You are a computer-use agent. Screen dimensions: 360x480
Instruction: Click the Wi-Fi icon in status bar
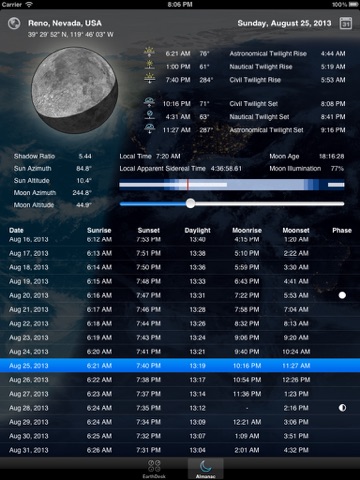[x=29, y=4]
